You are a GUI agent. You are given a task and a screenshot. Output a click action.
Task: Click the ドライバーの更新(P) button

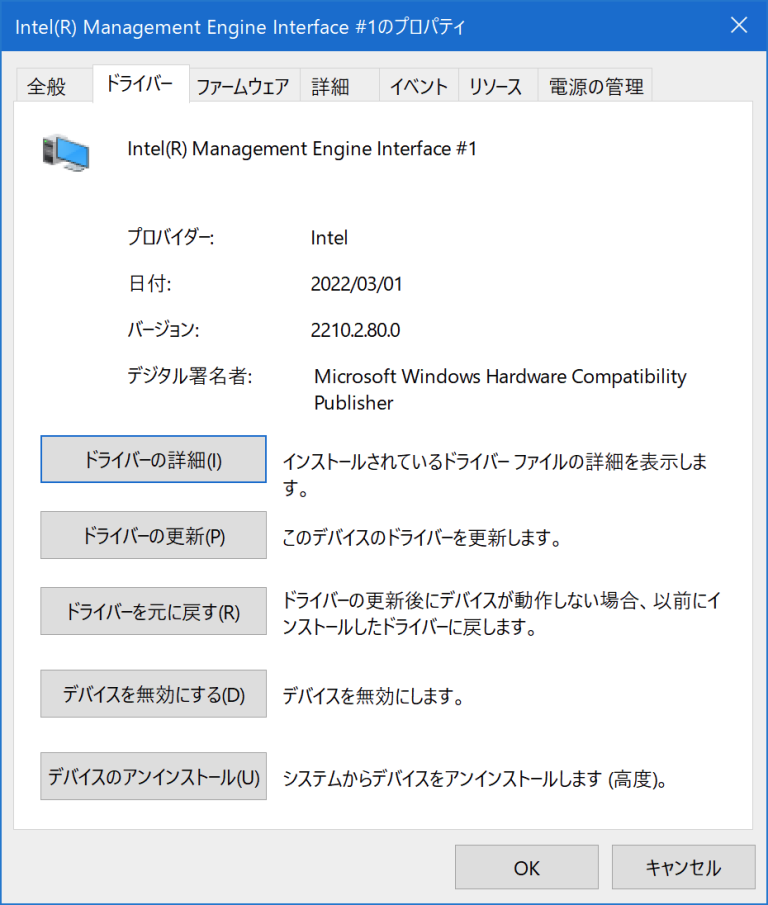[153, 535]
